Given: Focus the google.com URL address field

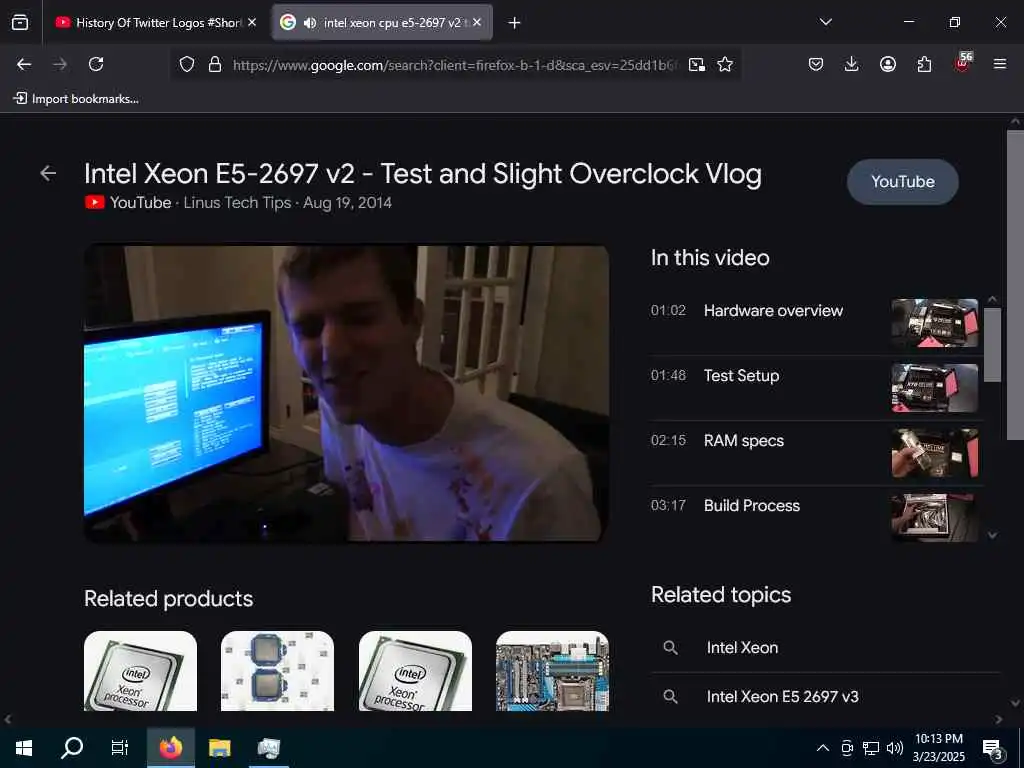Looking at the screenshot, I should [x=455, y=65].
